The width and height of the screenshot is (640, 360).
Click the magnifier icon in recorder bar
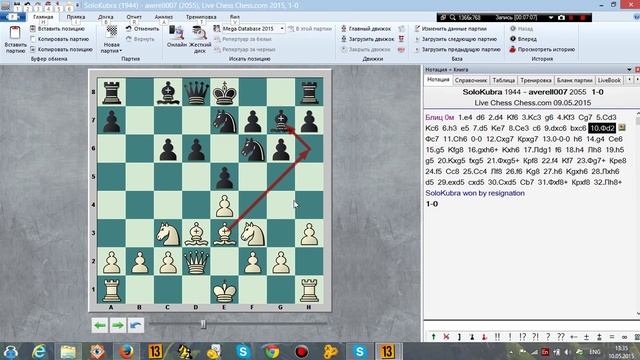click(452, 18)
